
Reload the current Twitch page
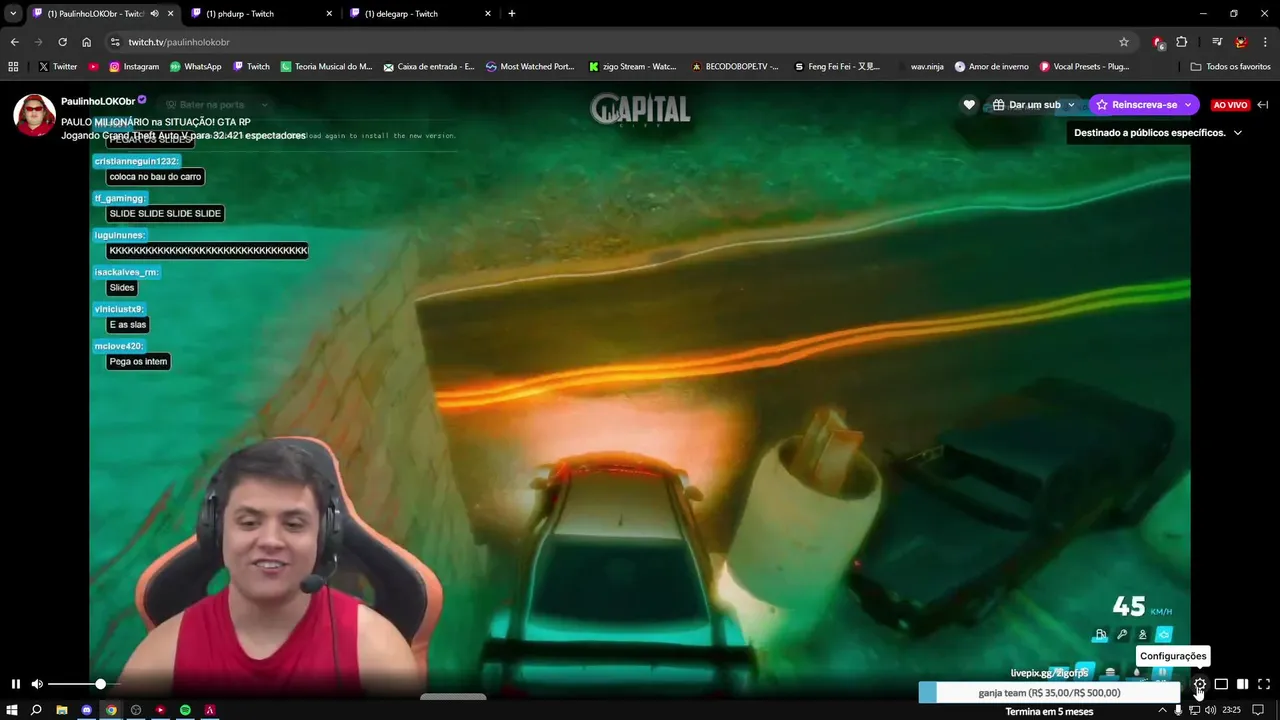click(x=62, y=42)
